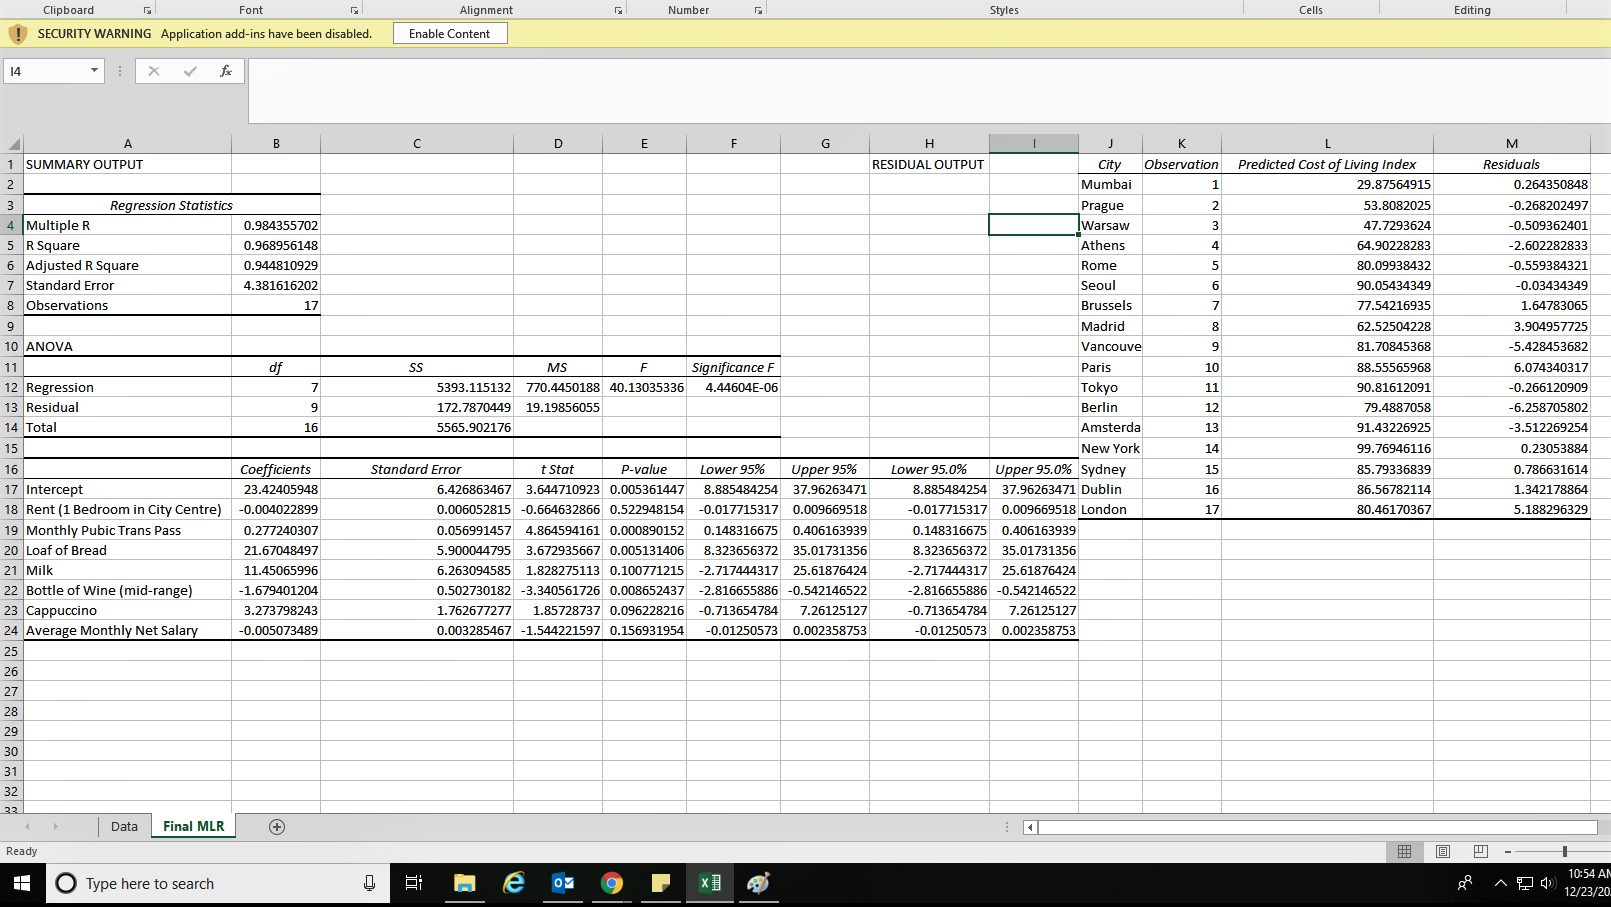This screenshot has width=1611, height=907.
Task: Switch to Page Break Preview icon
Action: tap(1481, 851)
